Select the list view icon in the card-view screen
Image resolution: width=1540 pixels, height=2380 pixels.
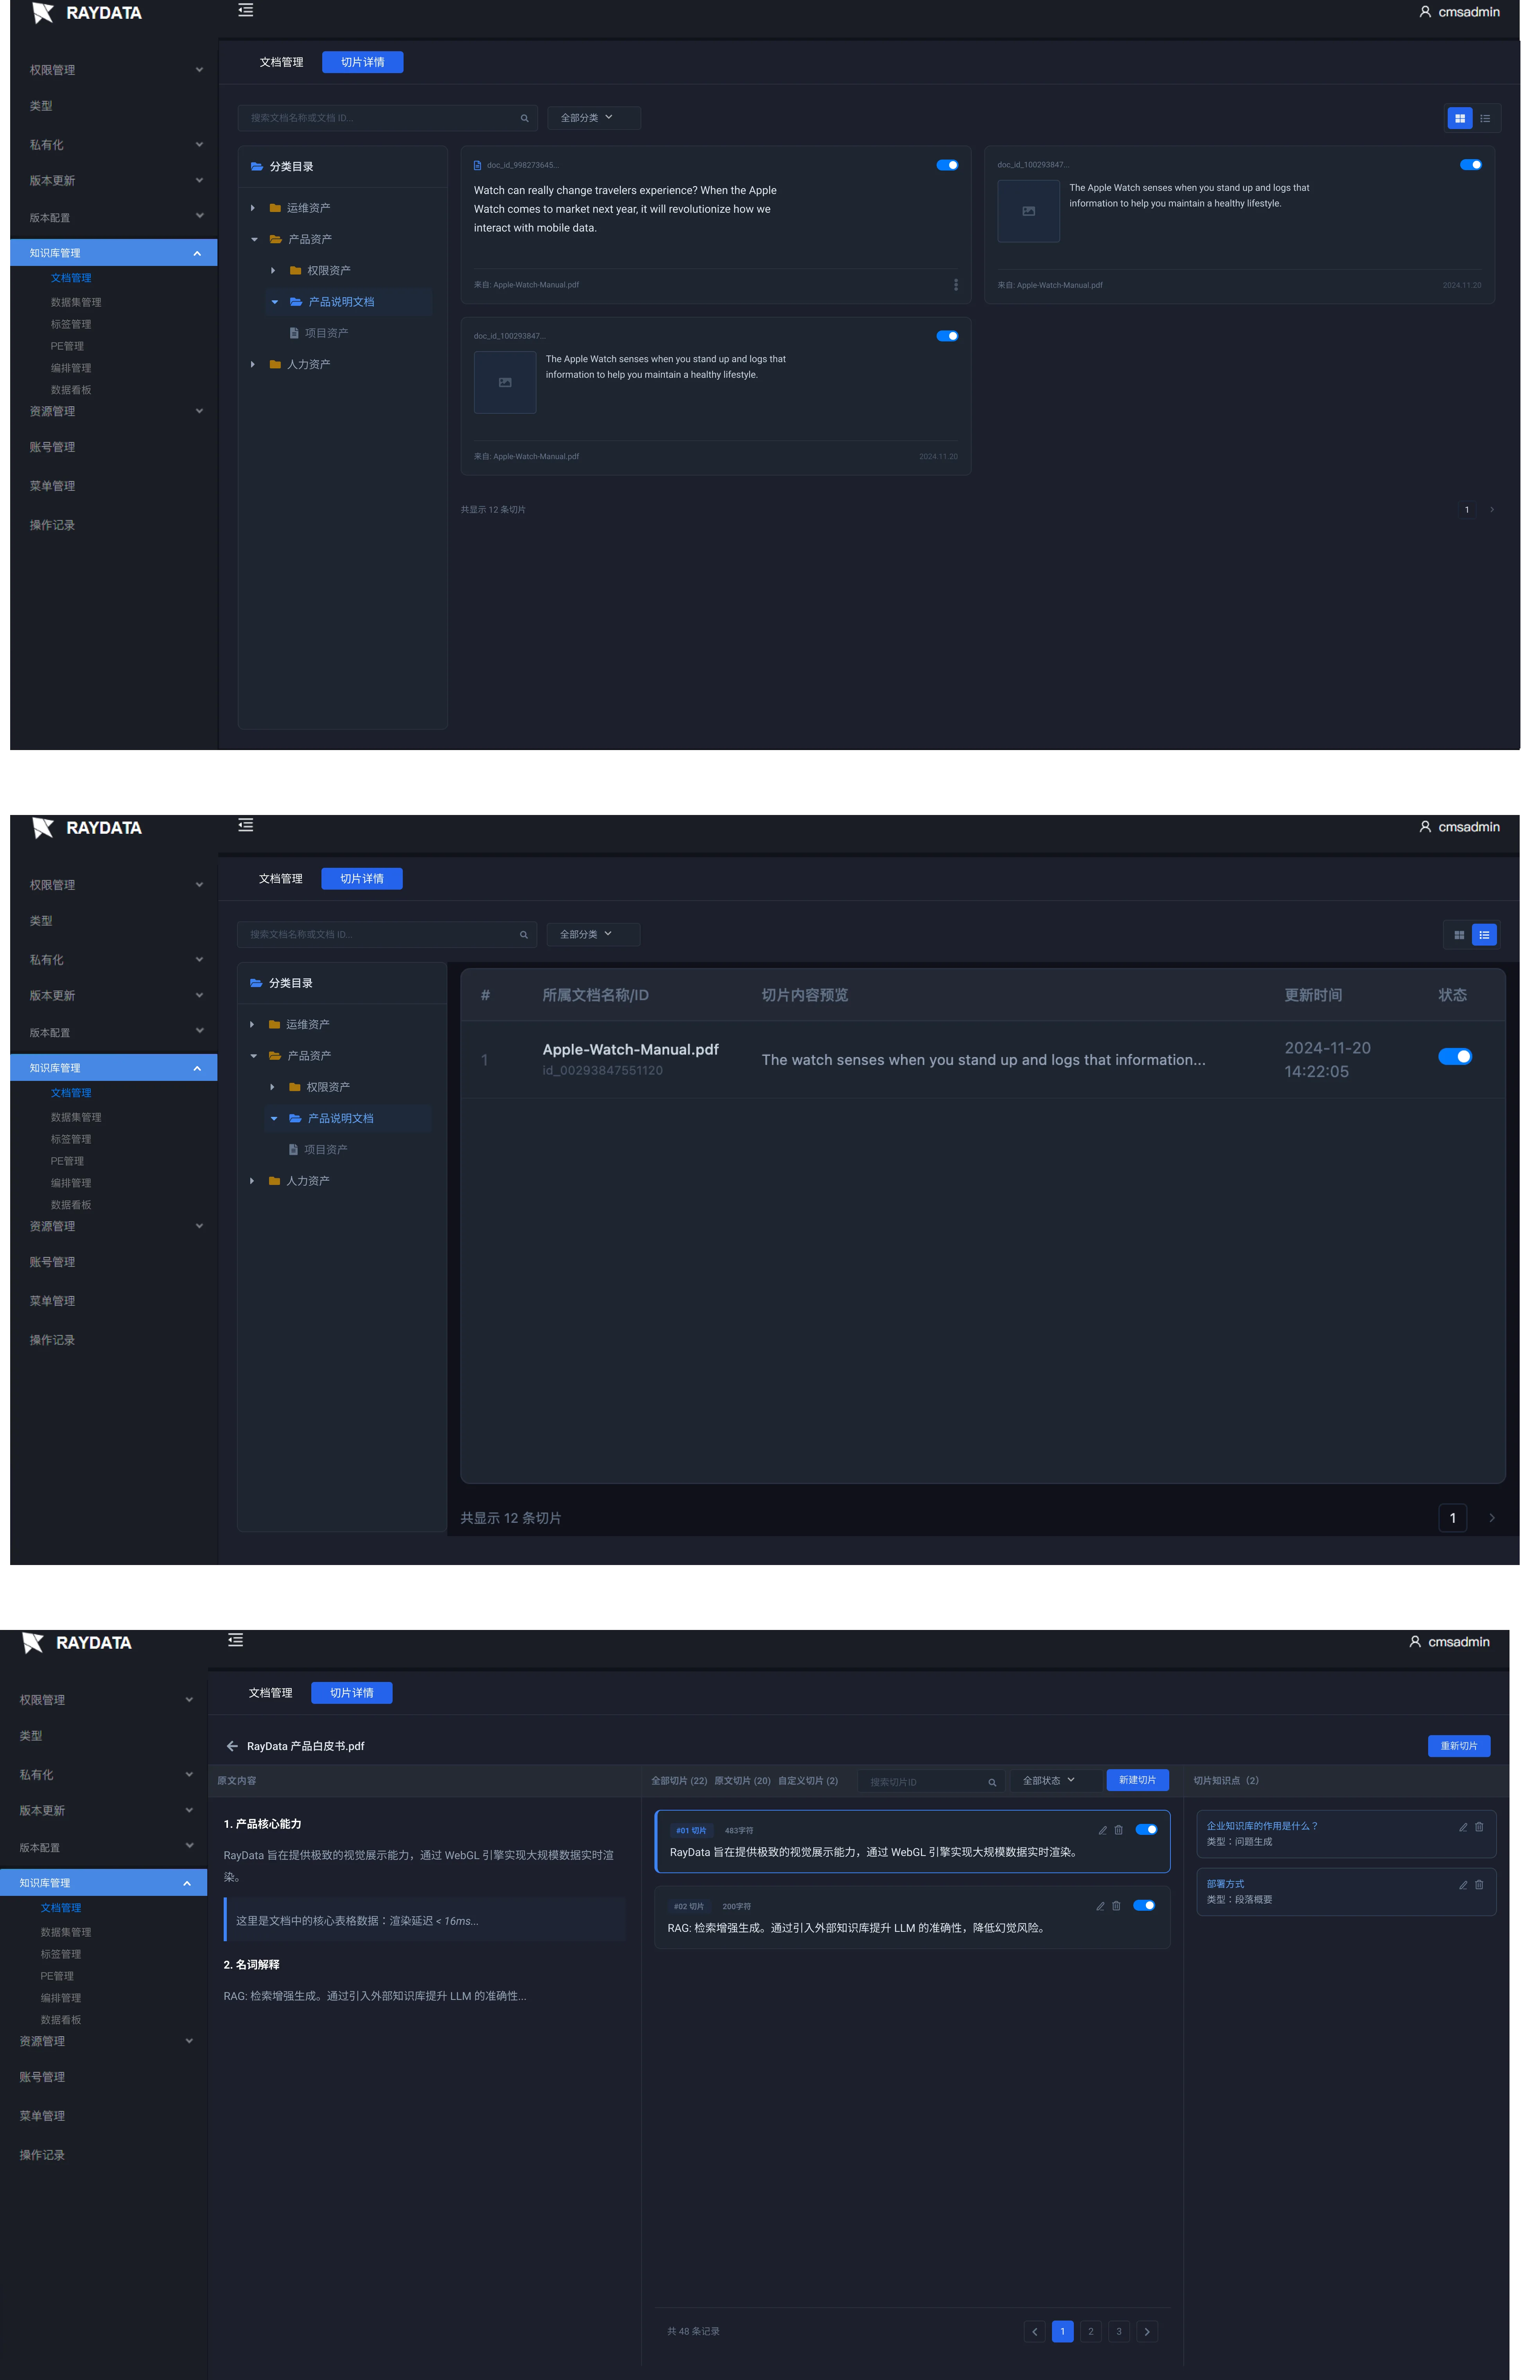[1485, 118]
